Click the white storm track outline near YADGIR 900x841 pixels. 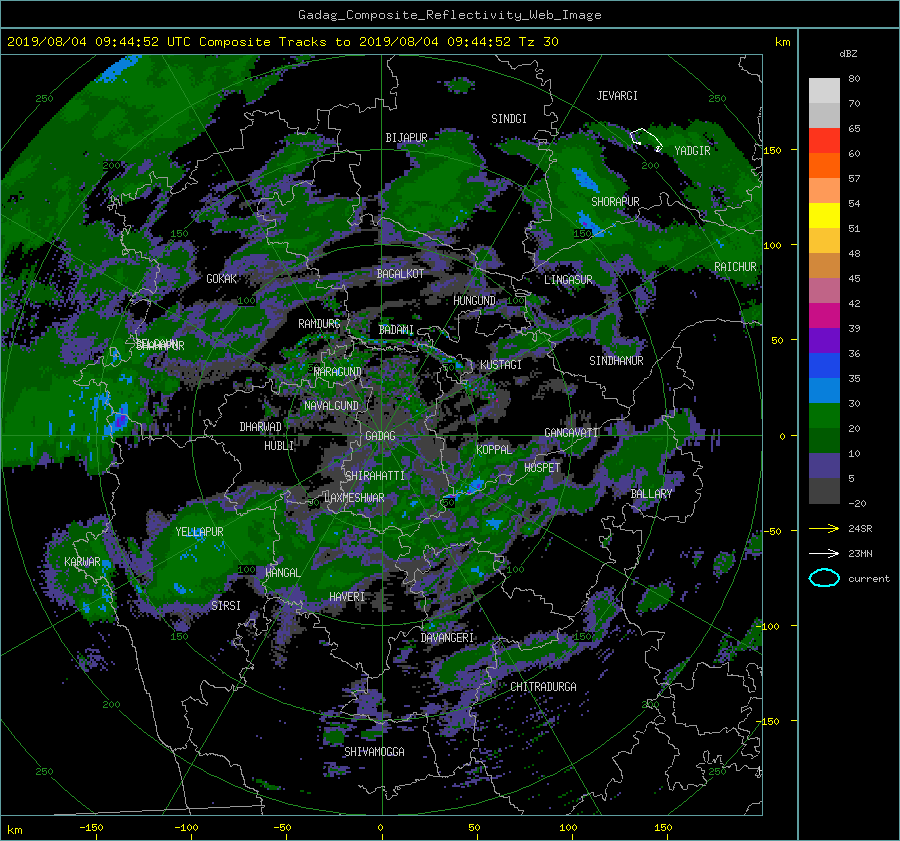[x=646, y=139]
